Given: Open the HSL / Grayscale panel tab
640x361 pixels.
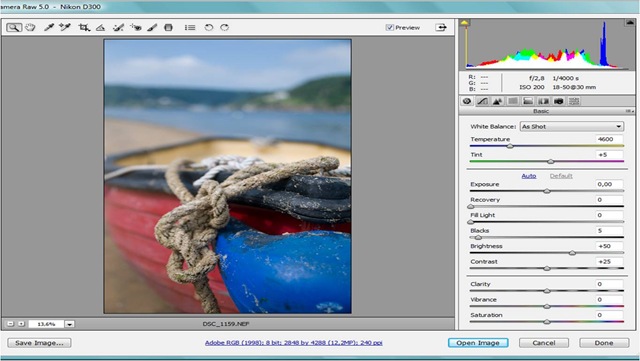Looking at the screenshot, I should (x=513, y=101).
